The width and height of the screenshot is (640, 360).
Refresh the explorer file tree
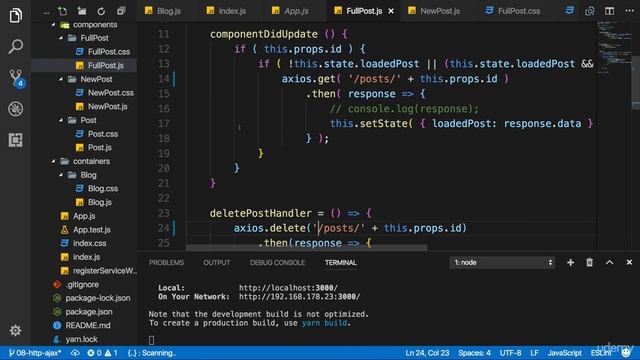click(x=101, y=11)
